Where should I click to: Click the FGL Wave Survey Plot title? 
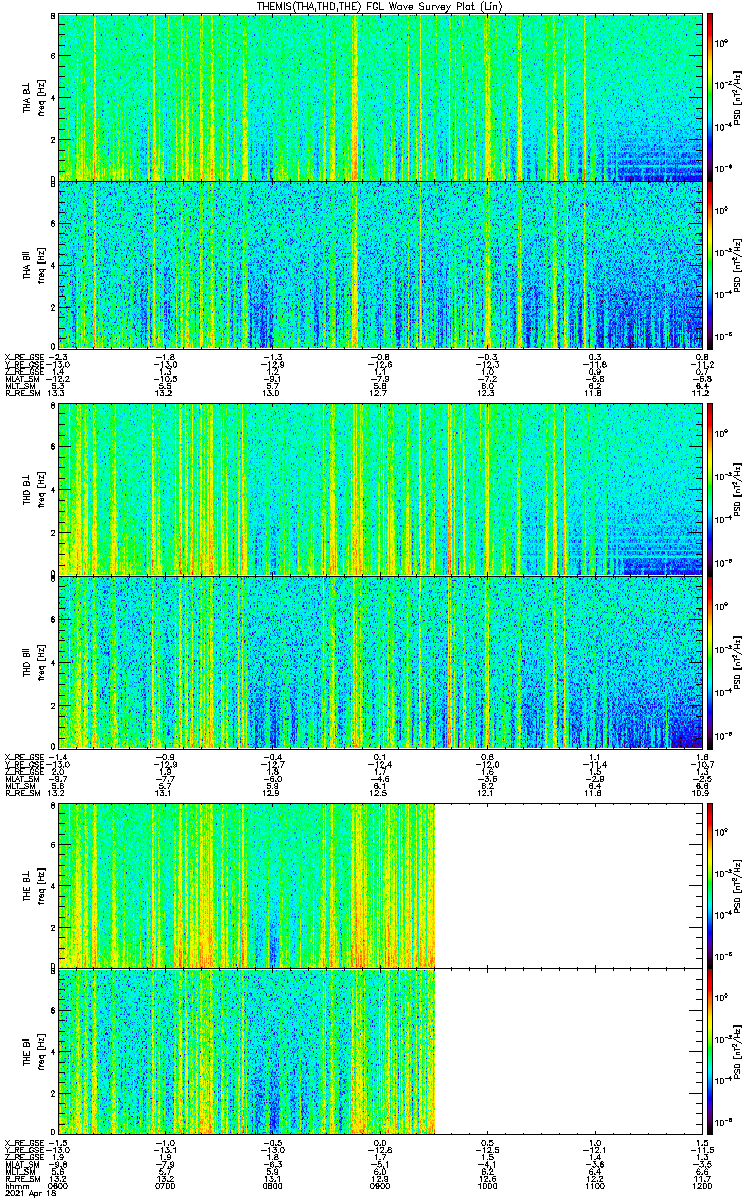[382, 7]
